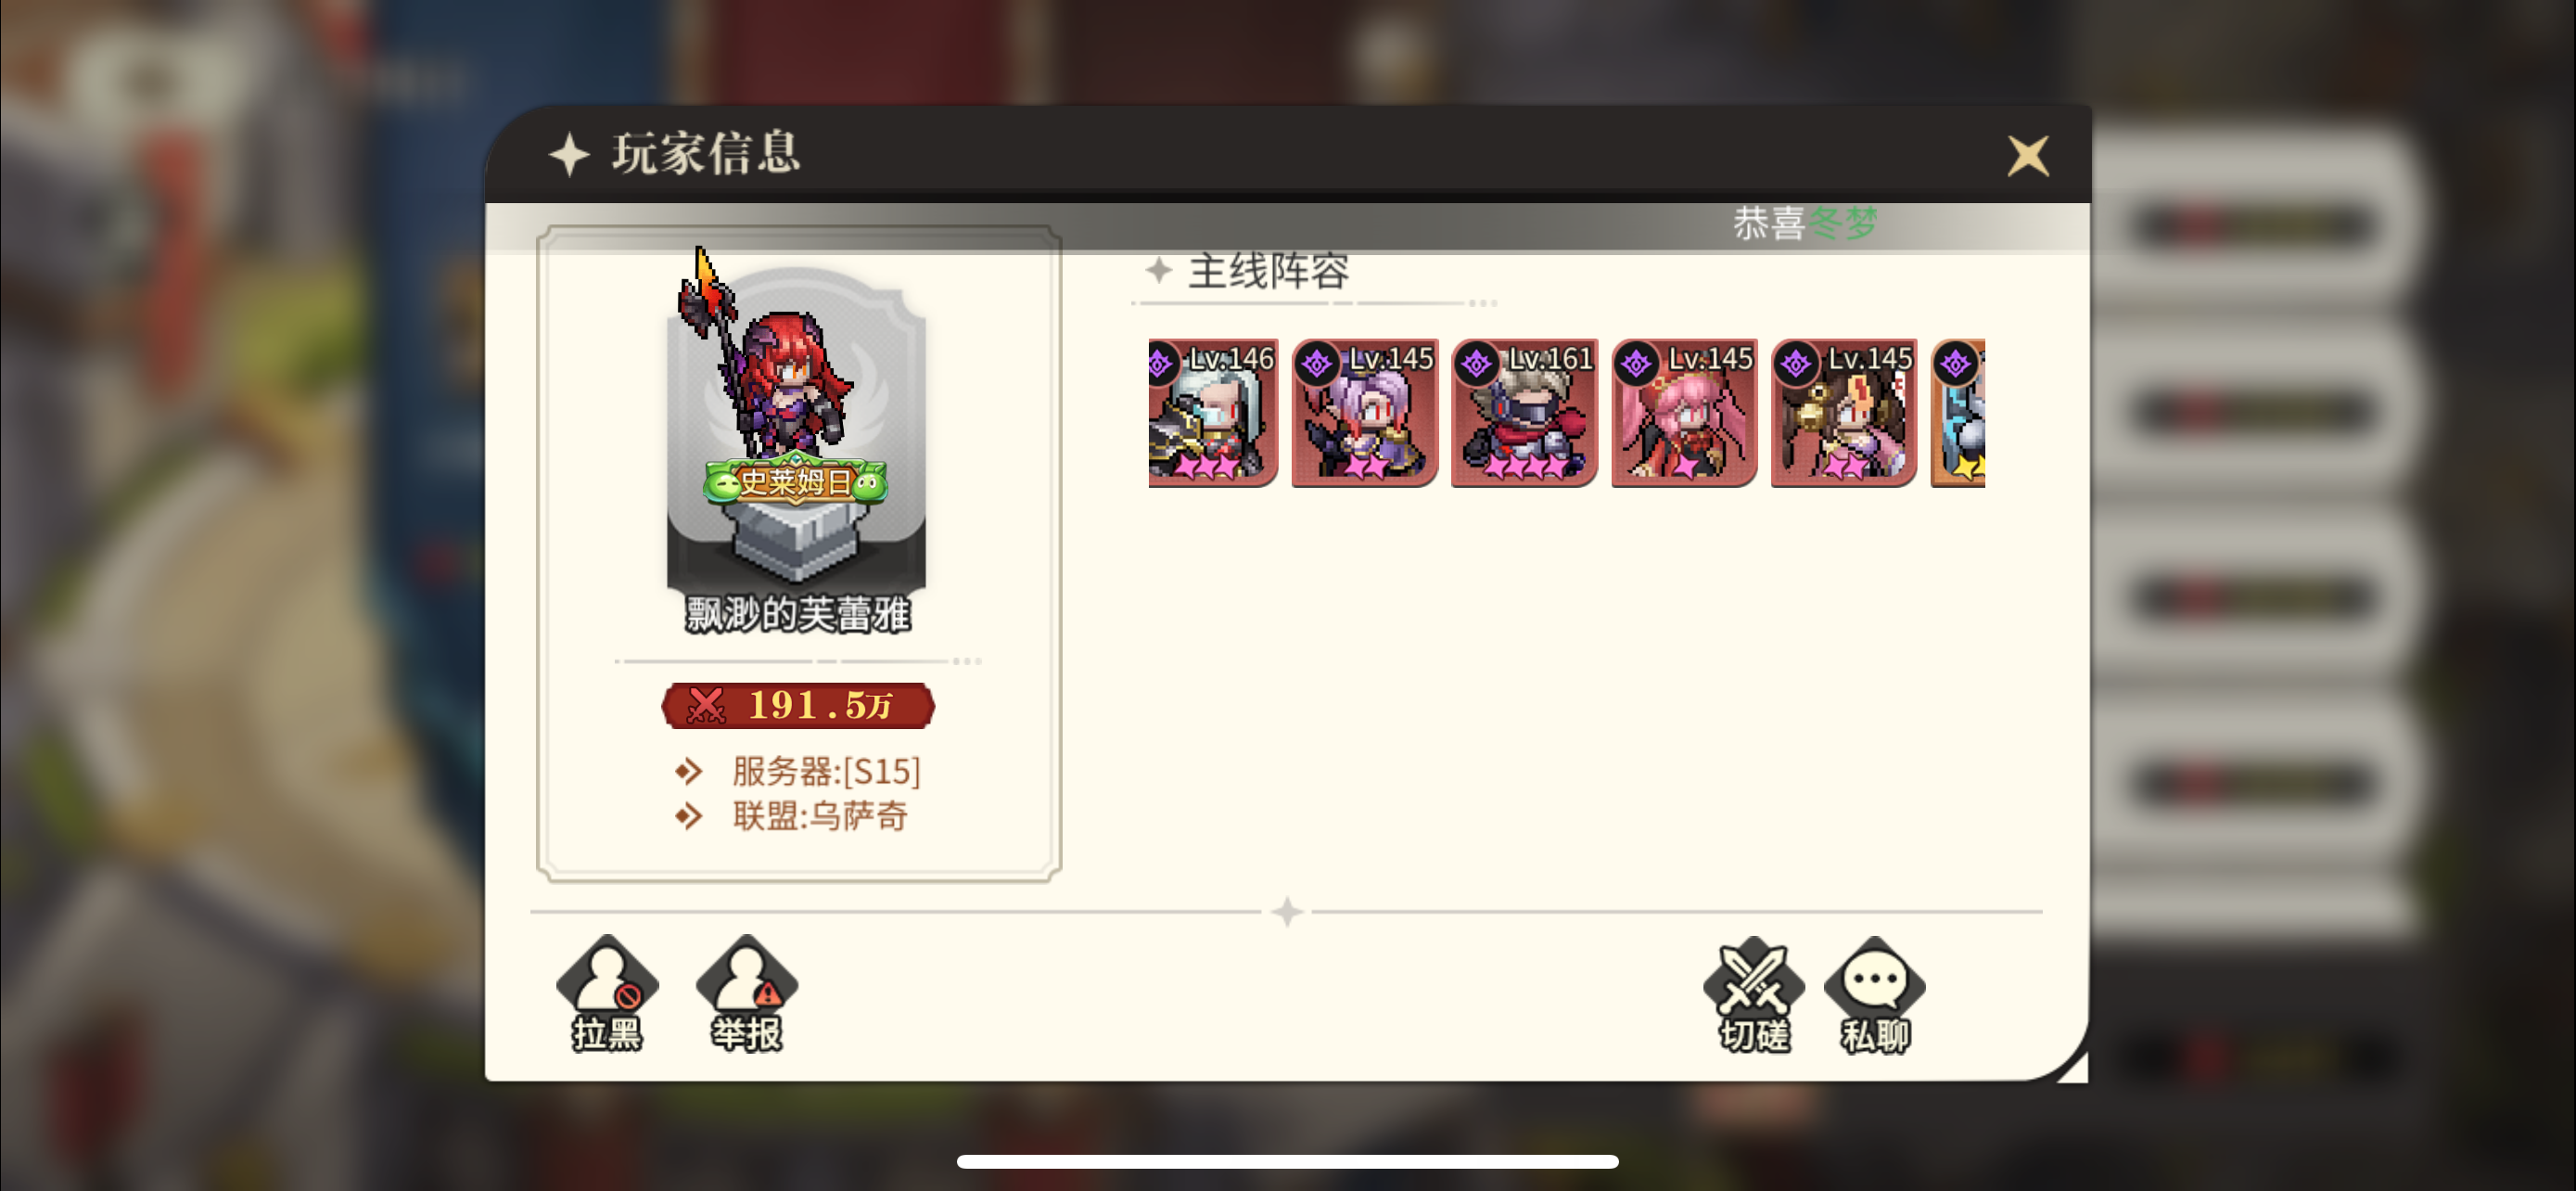
Task: Tap the 联盟:乌萨奇 alliance text
Action: (820, 817)
